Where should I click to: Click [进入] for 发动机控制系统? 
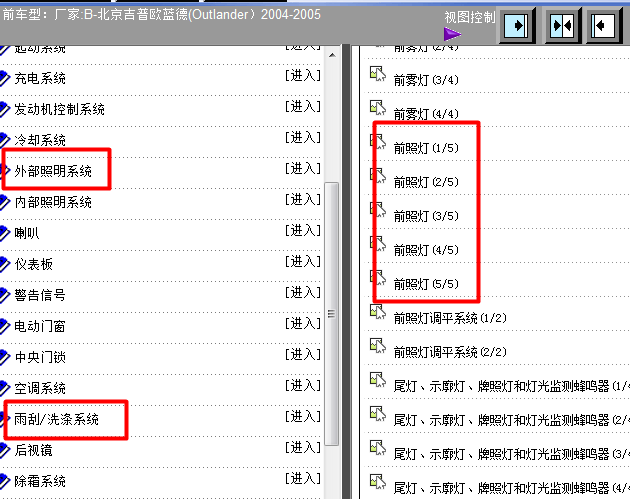[303, 106]
